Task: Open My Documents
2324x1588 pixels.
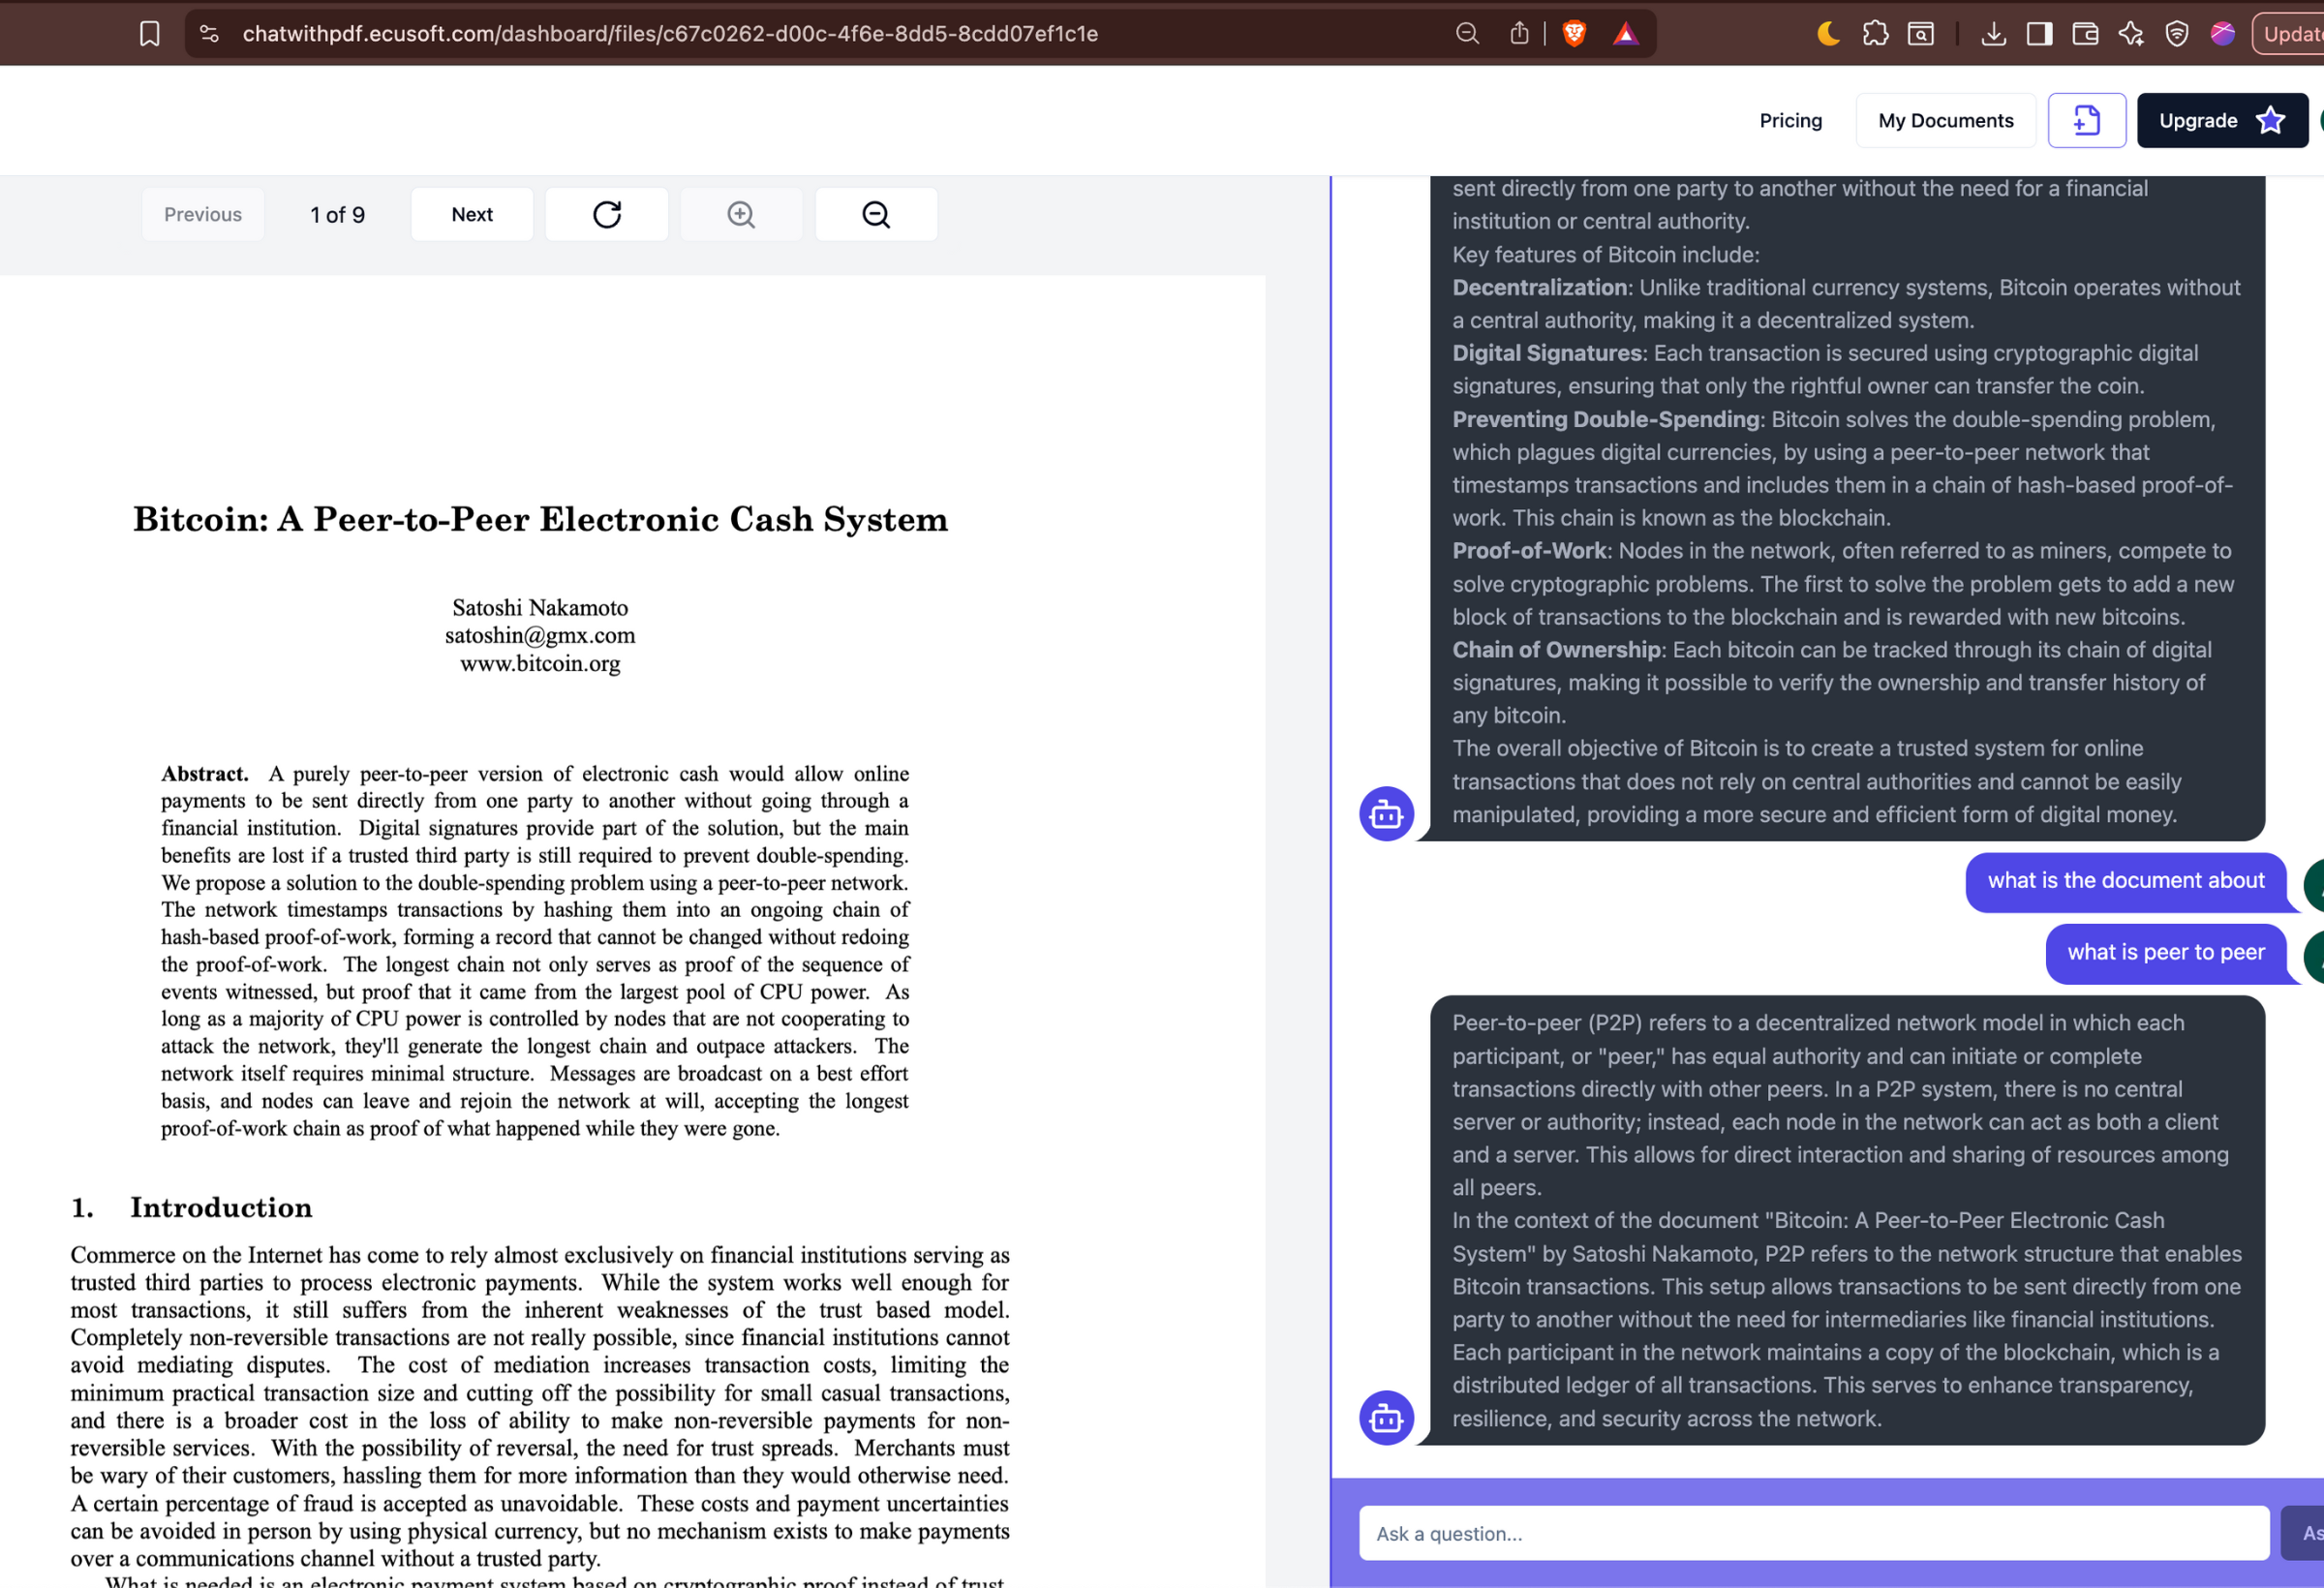Action: click(1945, 120)
